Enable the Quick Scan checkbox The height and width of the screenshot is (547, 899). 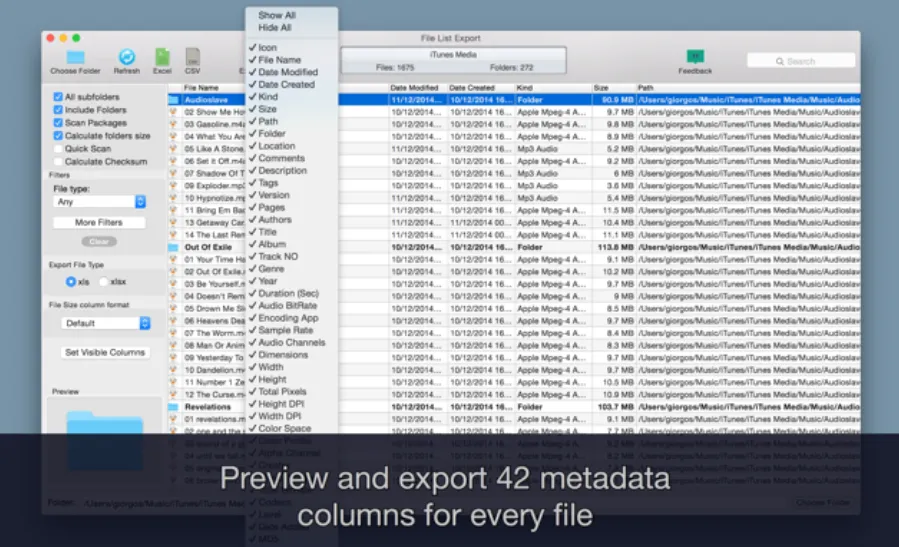(x=58, y=149)
